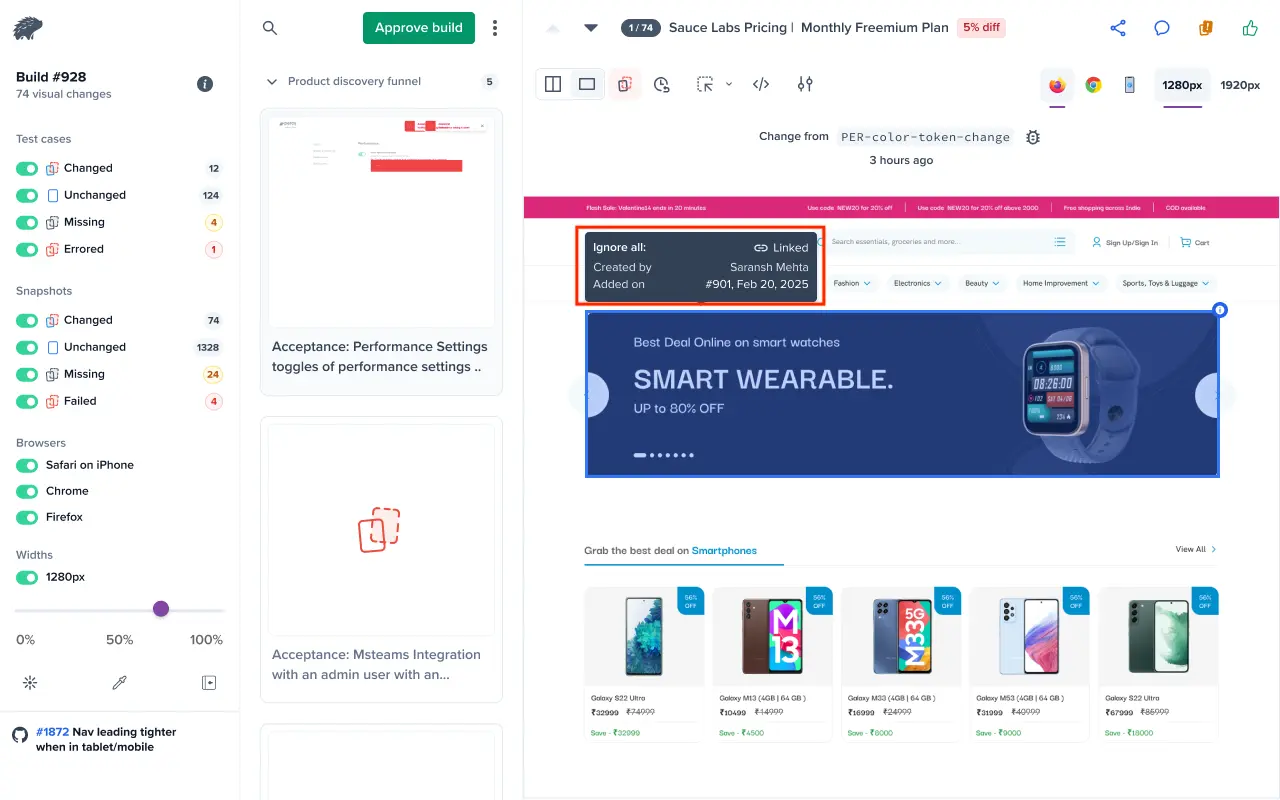This screenshot has width=1280, height=800.
Task: Open the comments speech bubble icon
Action: point(1162,28)
